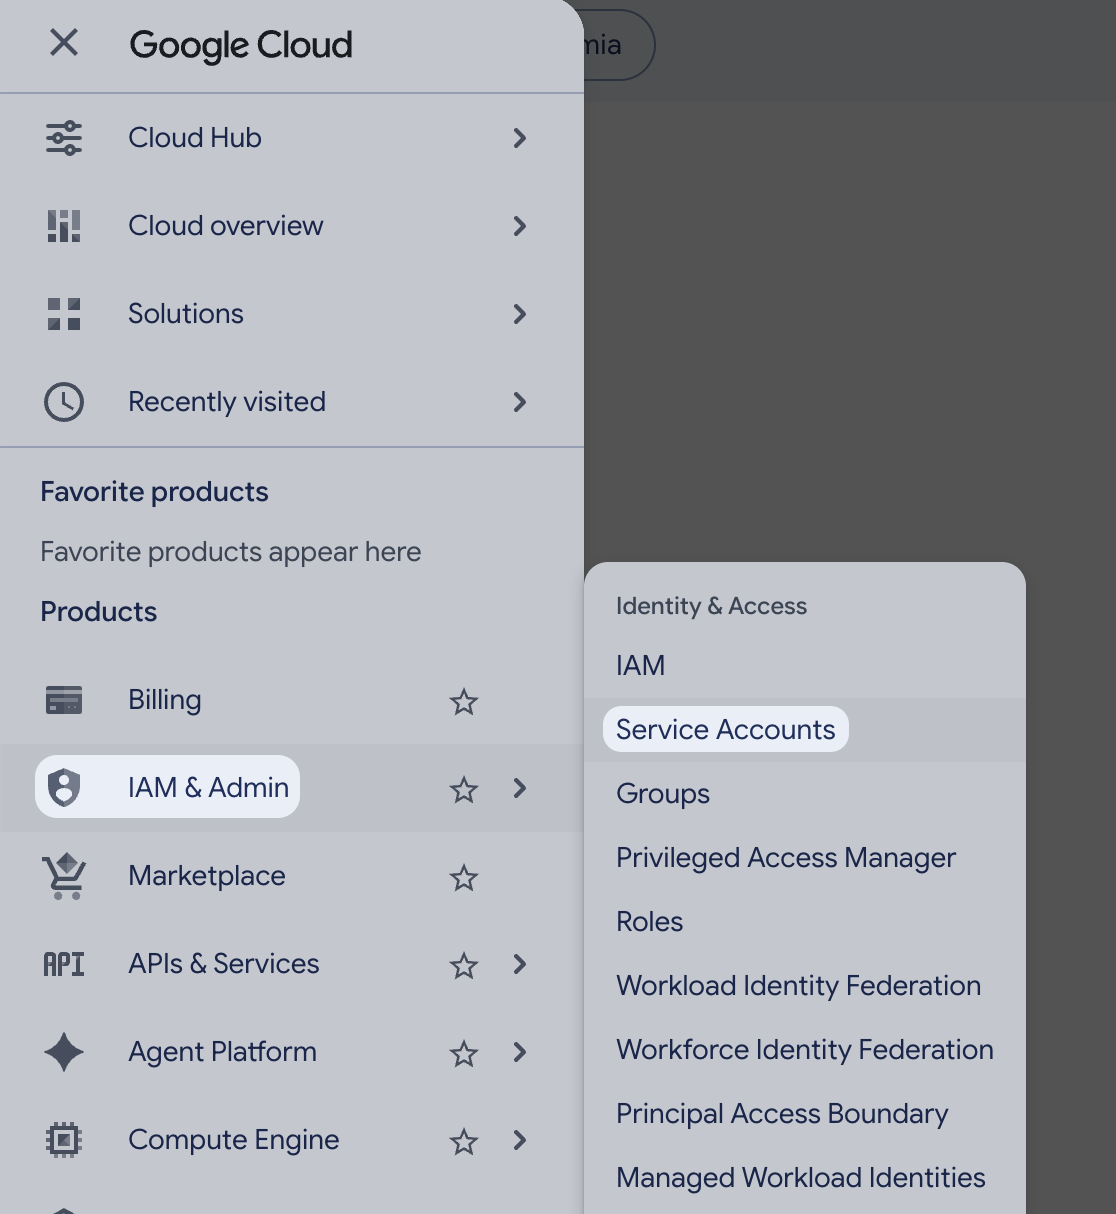Image resolution: width=1116 pixels, height=1214 pixels.
Task: Expand the IAM & Admin submenu chevron
Action: coord(520,788)
